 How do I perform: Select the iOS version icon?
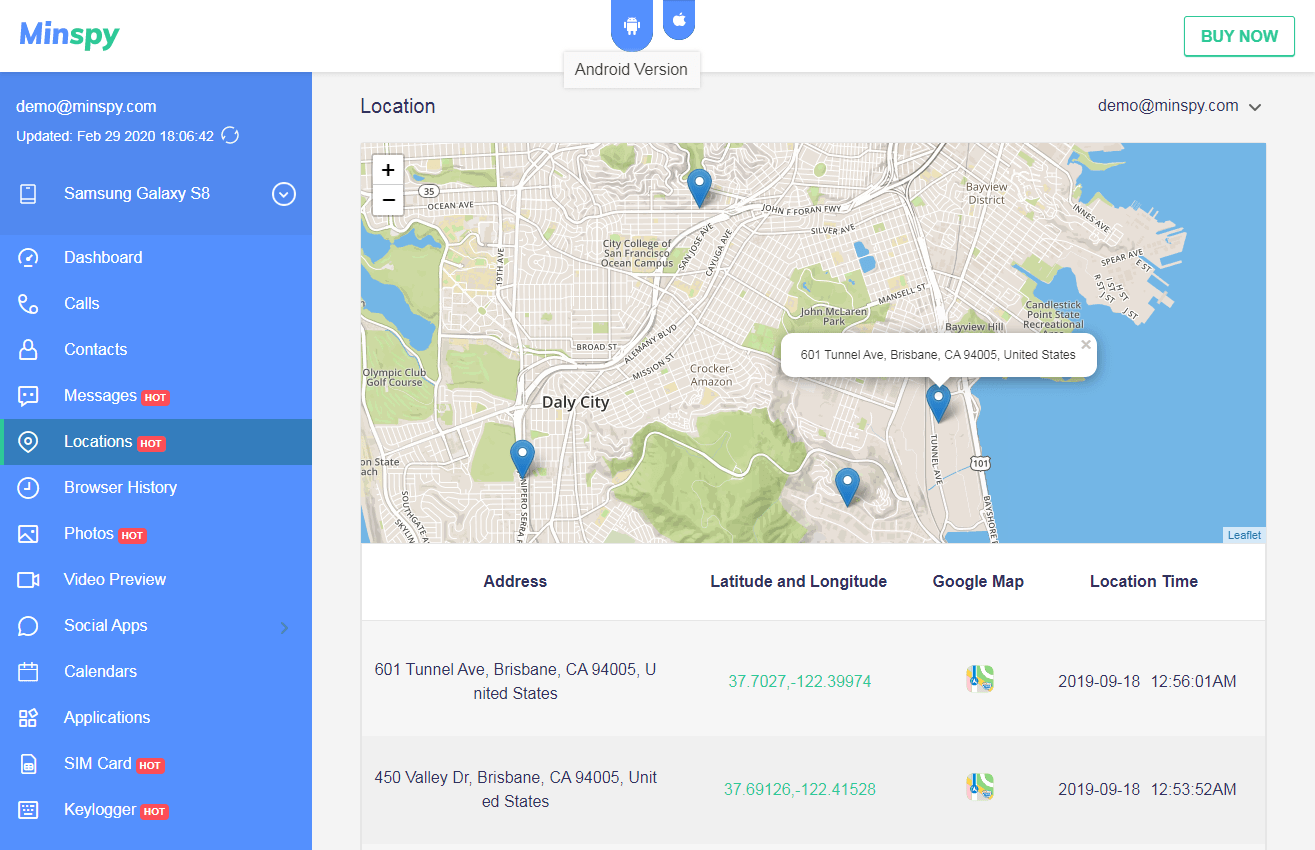click(x=679, y=20)
